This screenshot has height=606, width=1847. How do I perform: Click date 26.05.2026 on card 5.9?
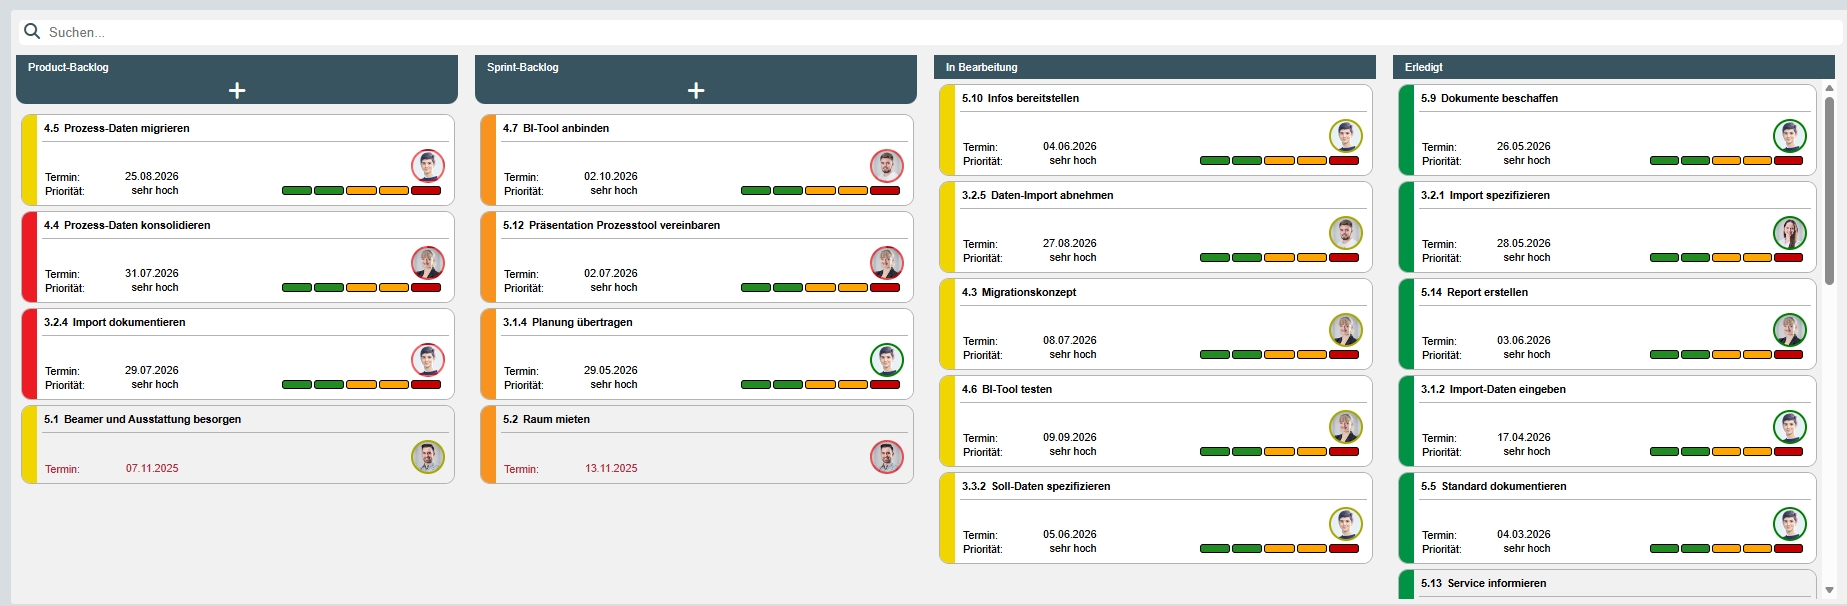pyautogui.click(x=1524, y=146)
